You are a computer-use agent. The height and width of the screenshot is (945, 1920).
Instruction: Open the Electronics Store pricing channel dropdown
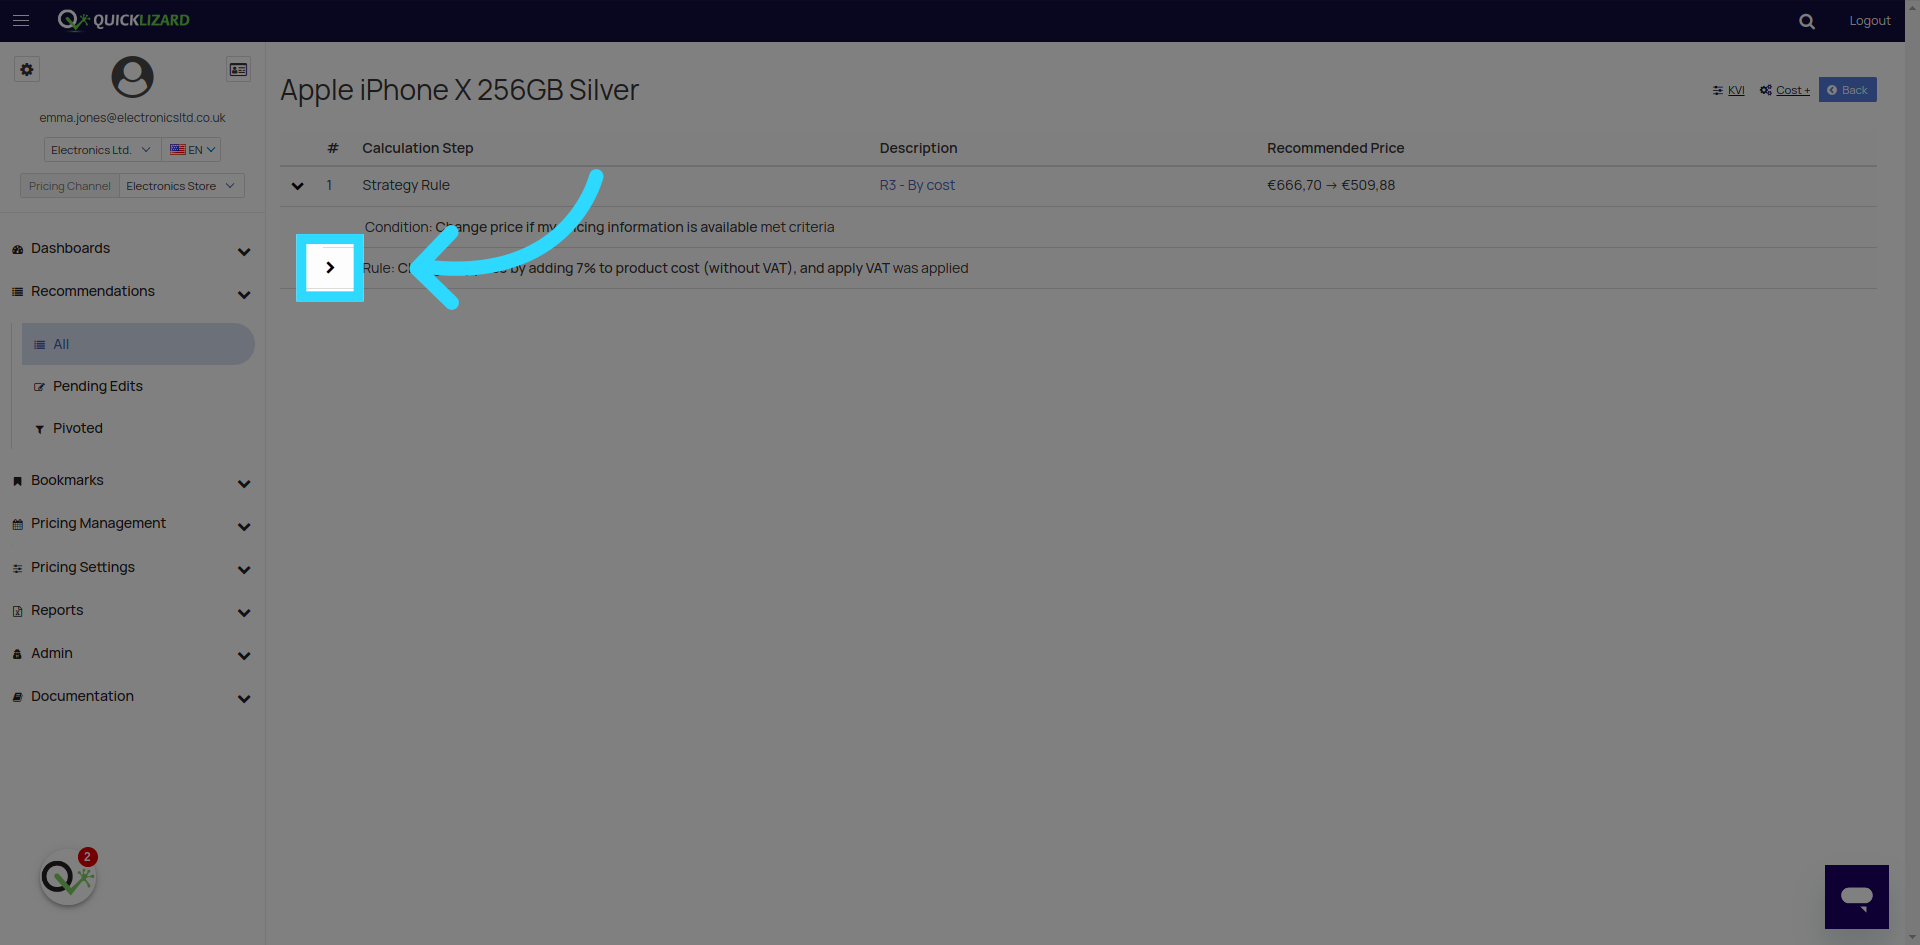[x=181, y=186]
